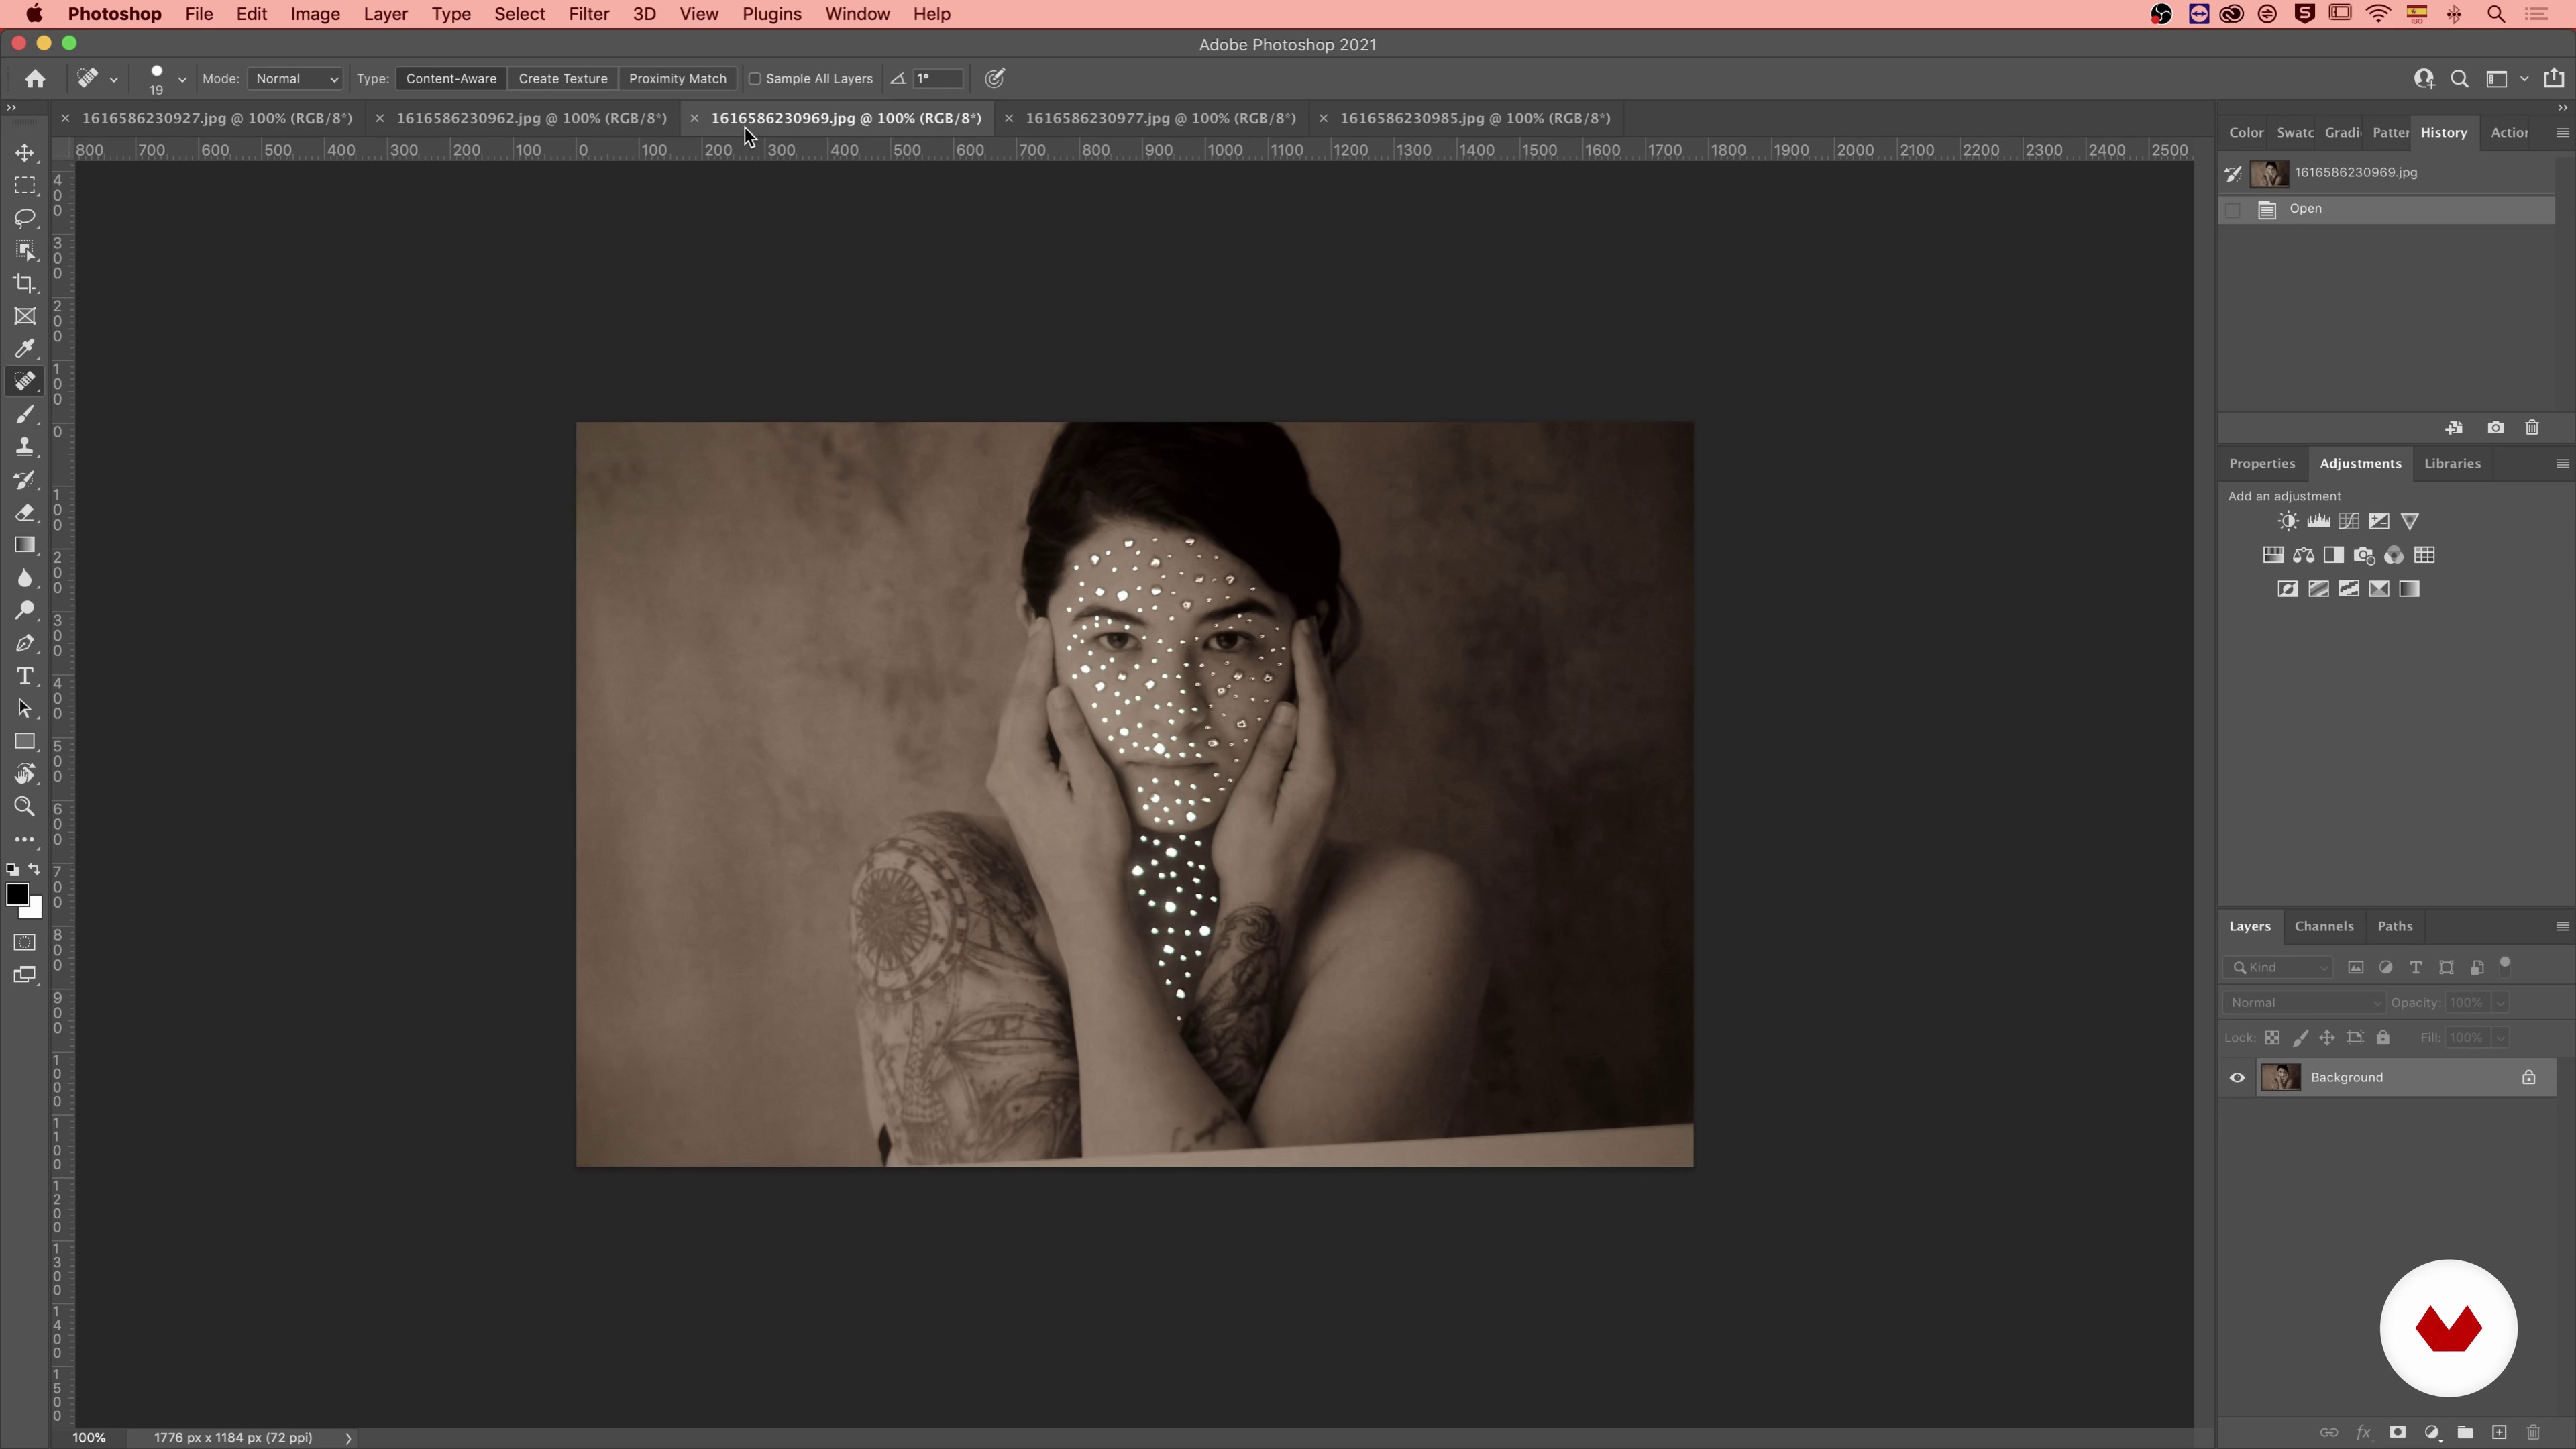
Task: Select the Rectangular Marquee tool
Action: 25,186
